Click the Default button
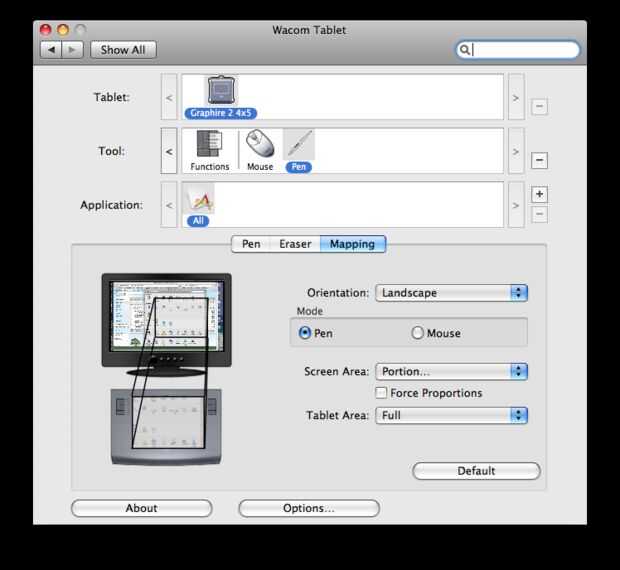The height and width of the screenshot is (570, 620). coord(476,471)
